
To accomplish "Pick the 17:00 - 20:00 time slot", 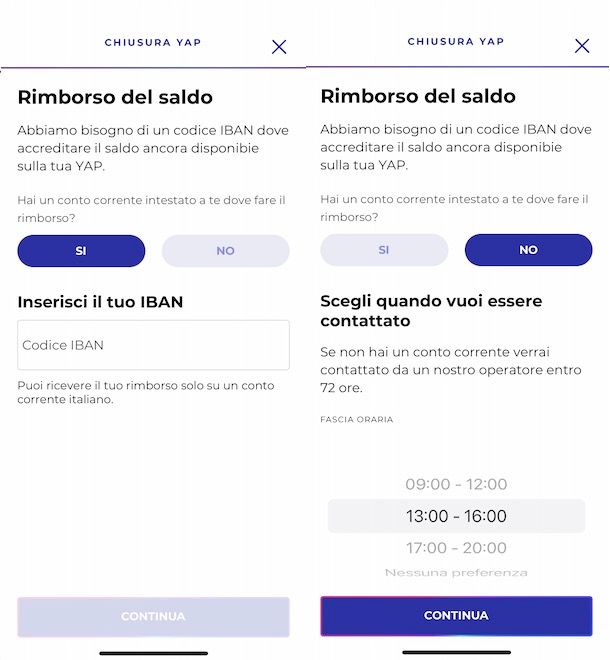I will [x=456, y=548].
